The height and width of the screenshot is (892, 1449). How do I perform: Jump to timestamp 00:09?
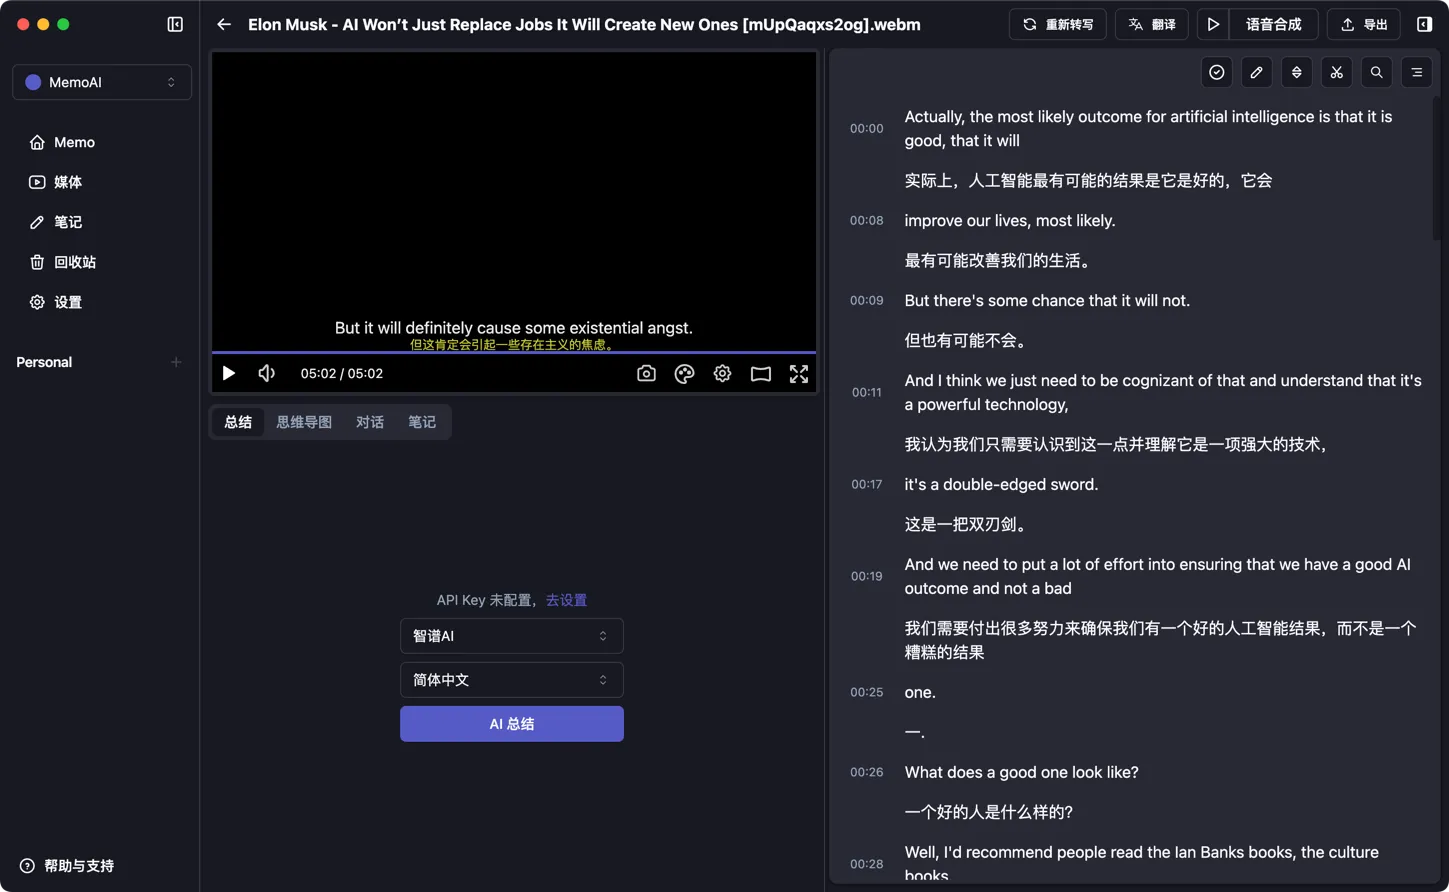pyautogui.click(x=867, y=301)
